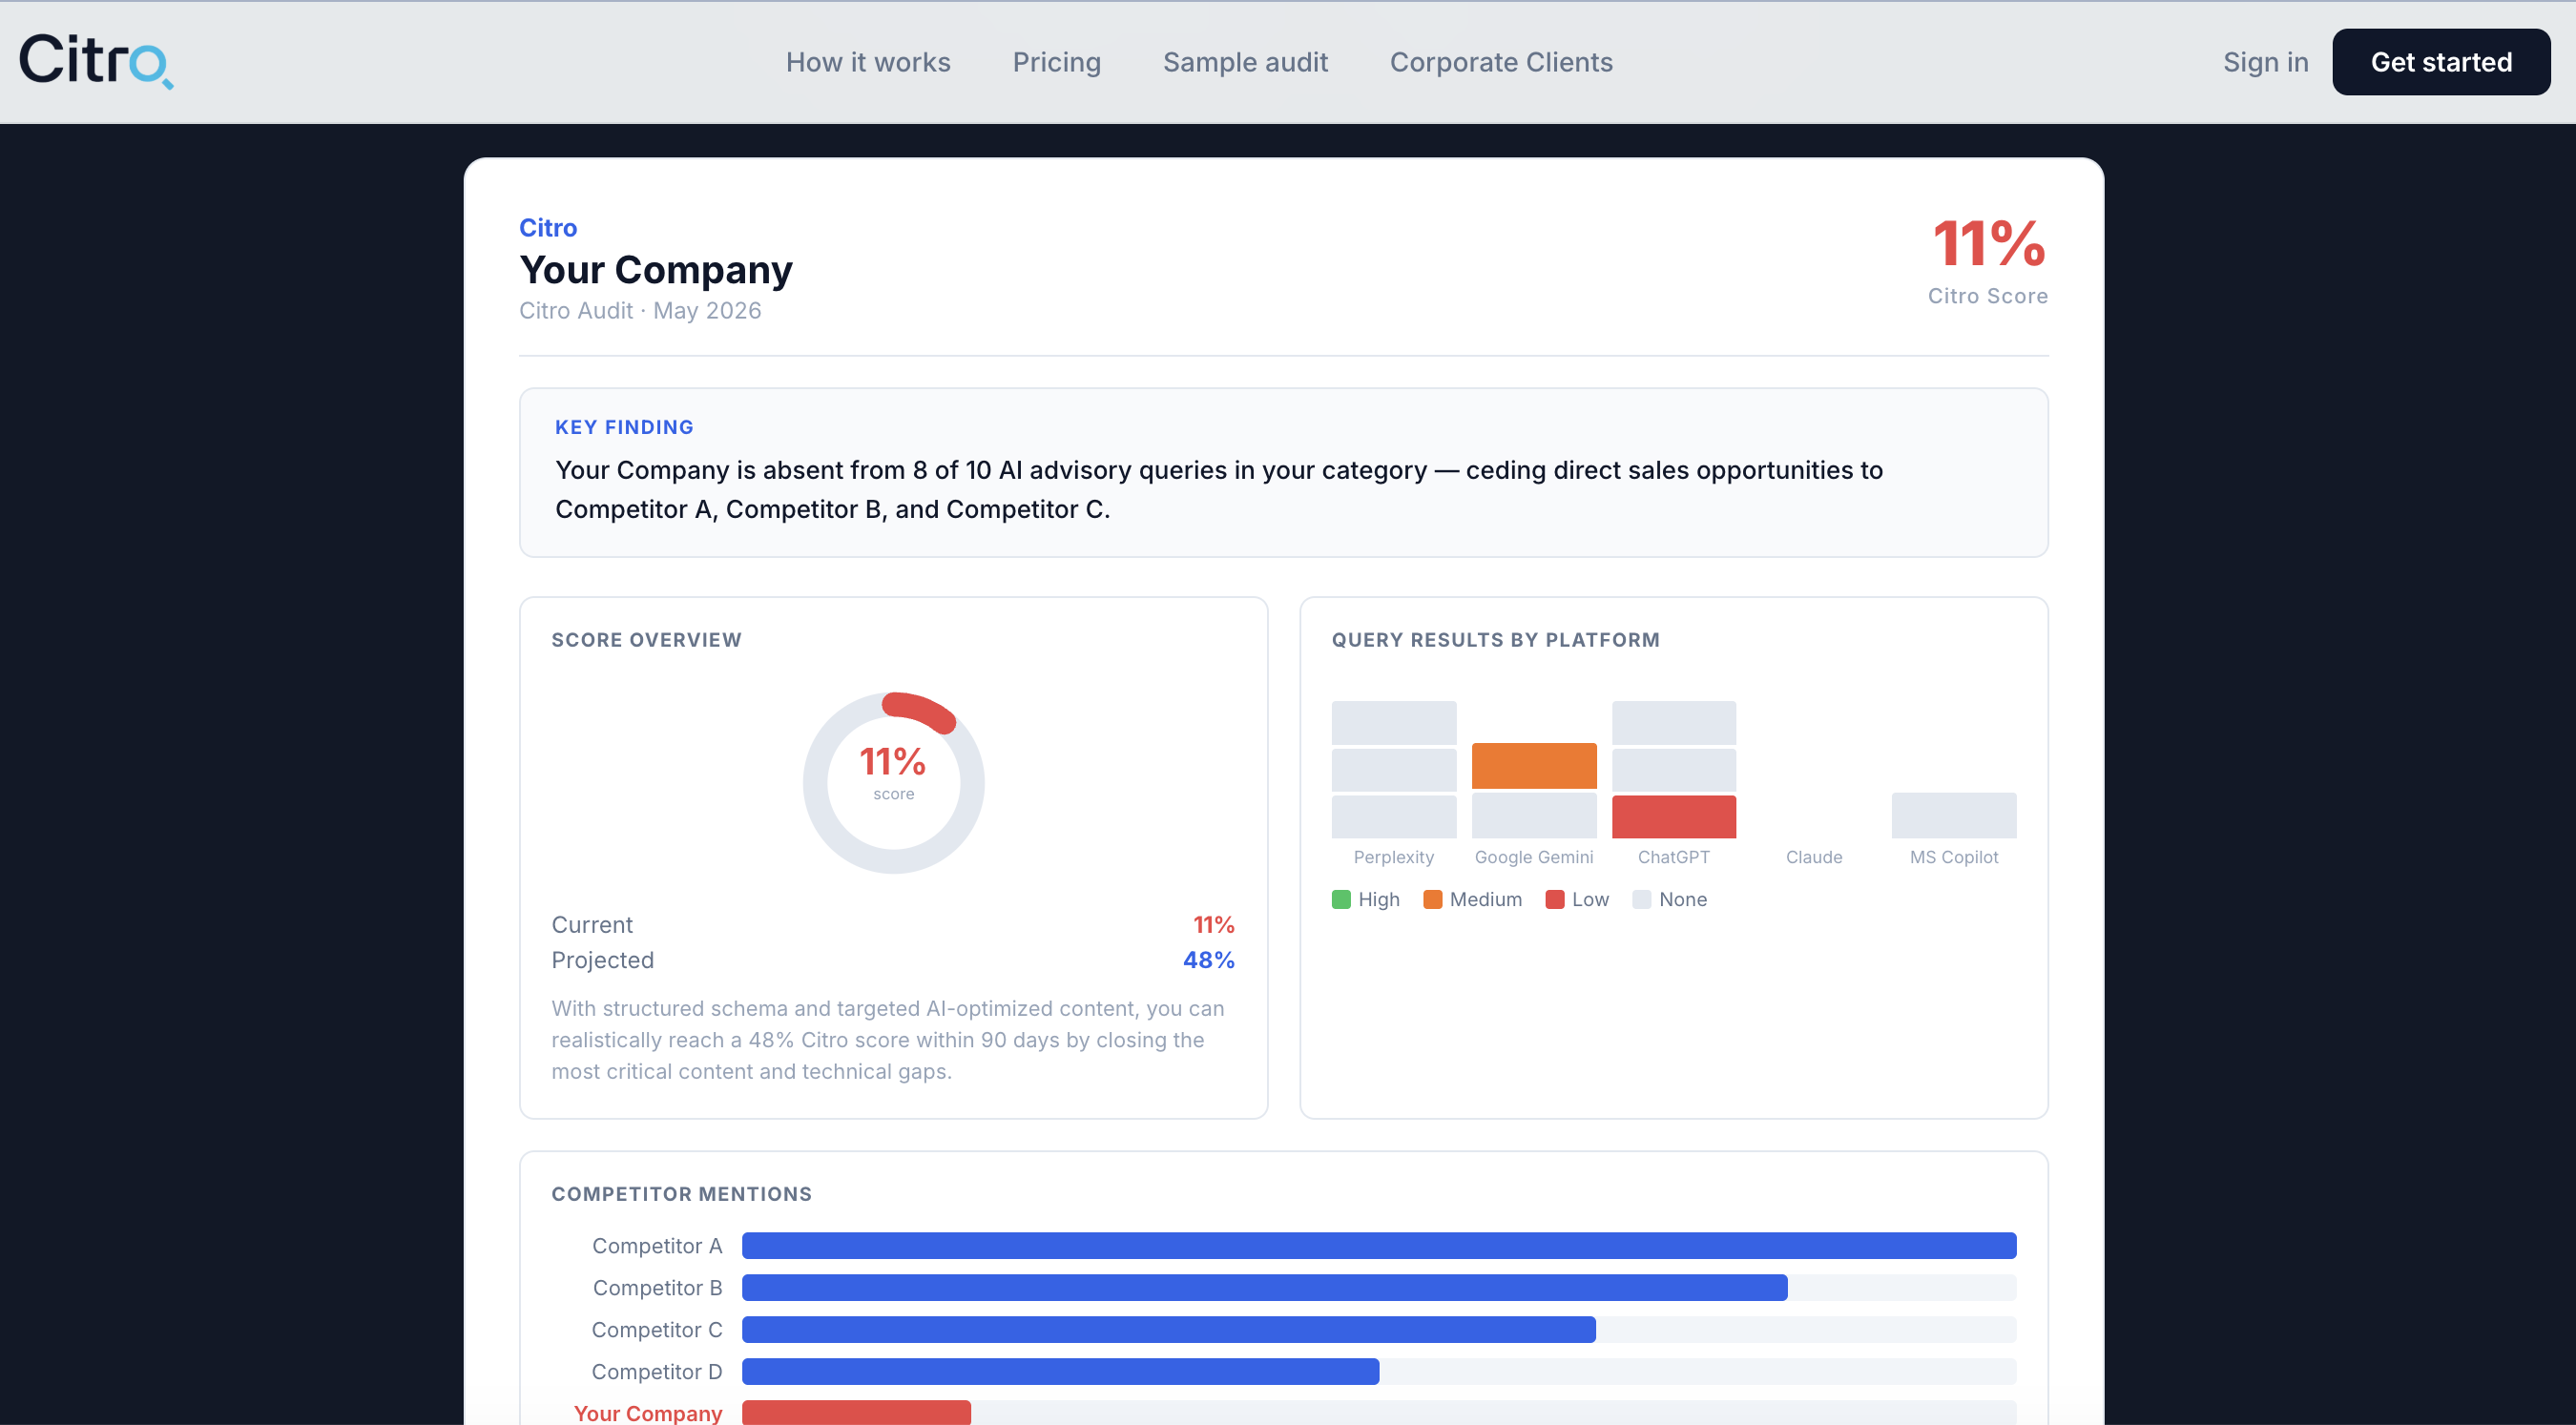Click the orange Google Gemini medium bar

tap(1534, 766)
